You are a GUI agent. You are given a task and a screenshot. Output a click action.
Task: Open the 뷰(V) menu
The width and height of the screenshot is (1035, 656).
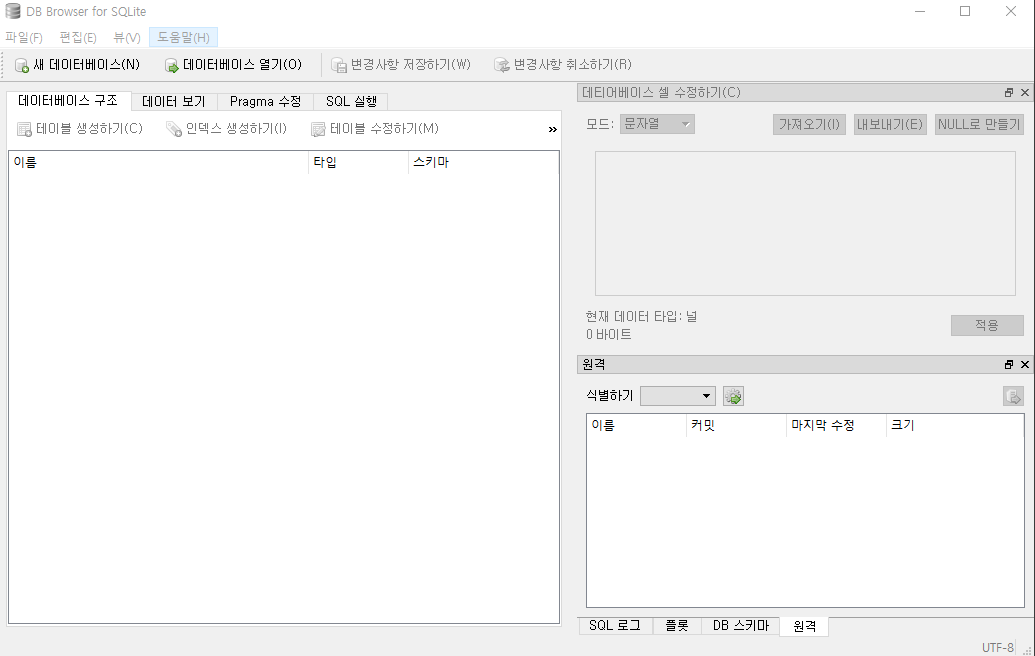click(127, 38)
